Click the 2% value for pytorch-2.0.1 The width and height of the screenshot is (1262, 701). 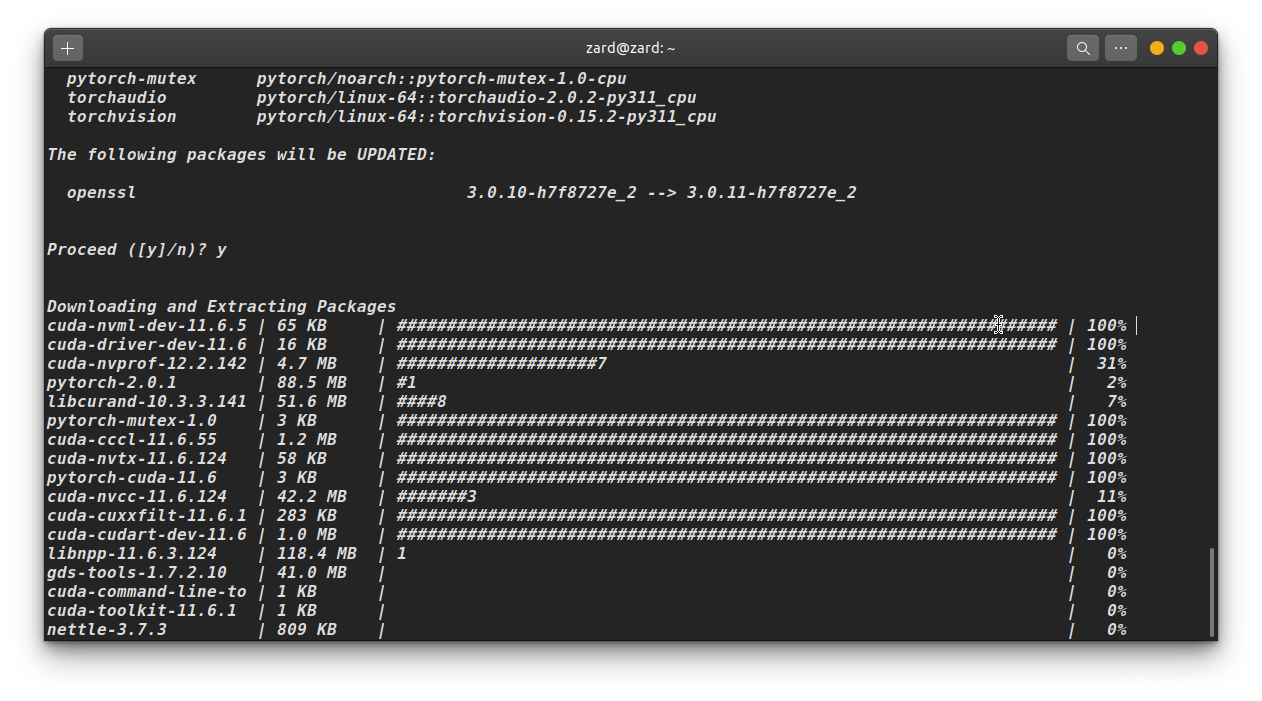[1116, 383]
